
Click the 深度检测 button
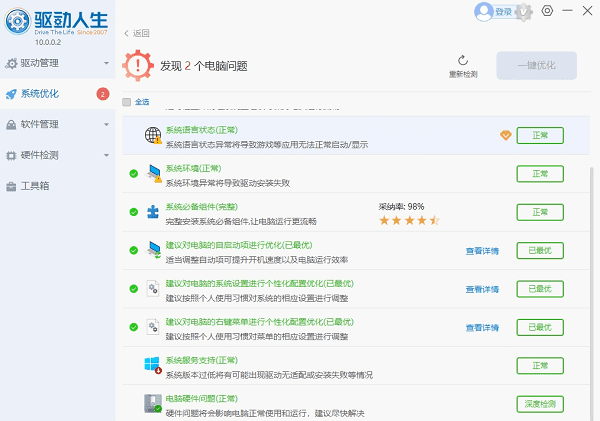point(540,404)
